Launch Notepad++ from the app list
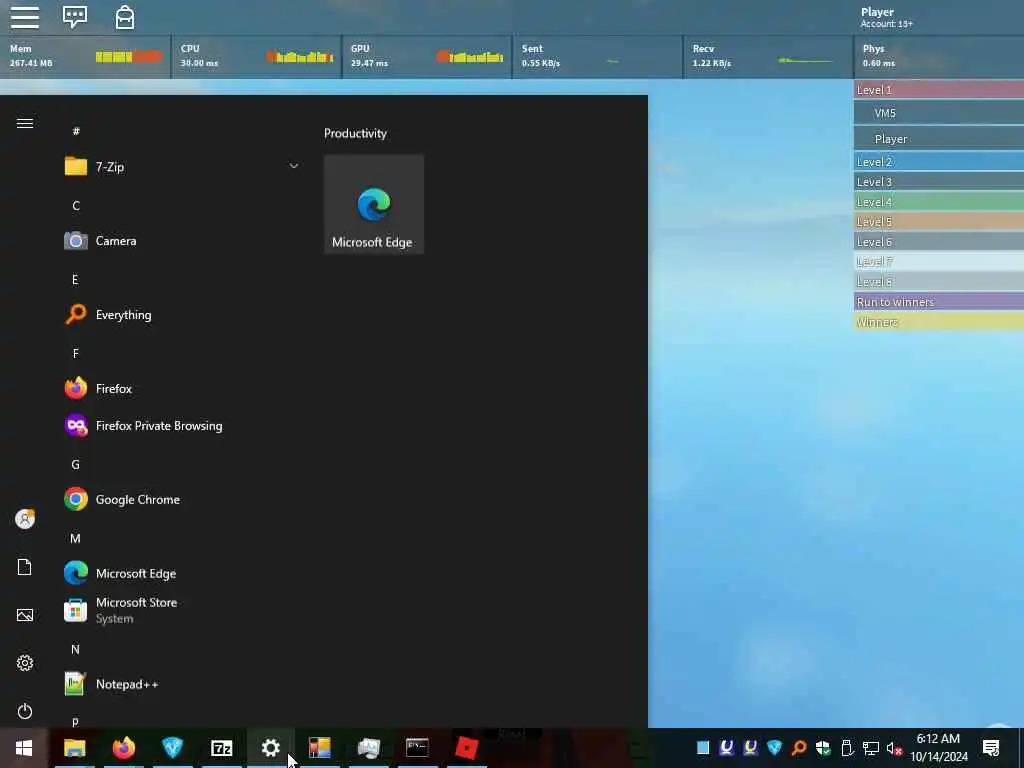1024x768 pixels. point(183,684)
